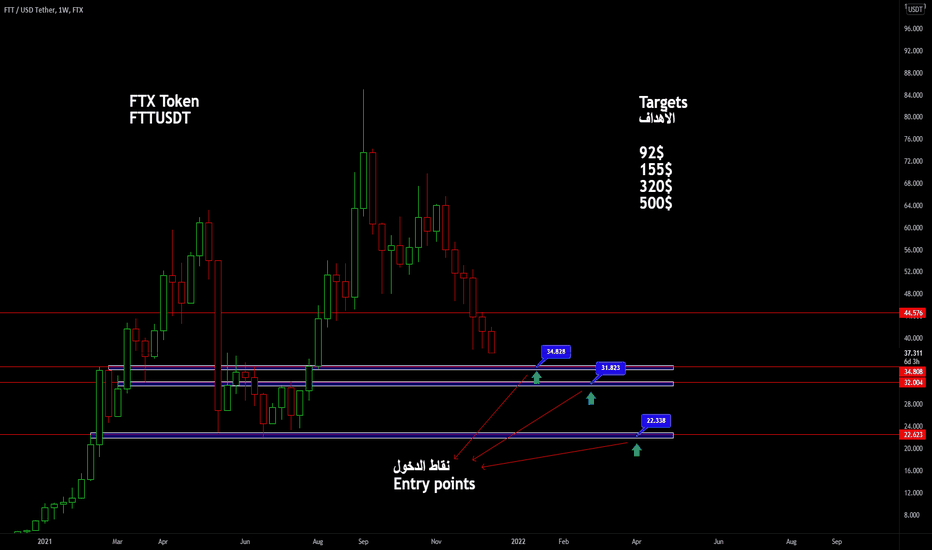Select the purple support zone at 32.004 level

[x=395, y=384]
